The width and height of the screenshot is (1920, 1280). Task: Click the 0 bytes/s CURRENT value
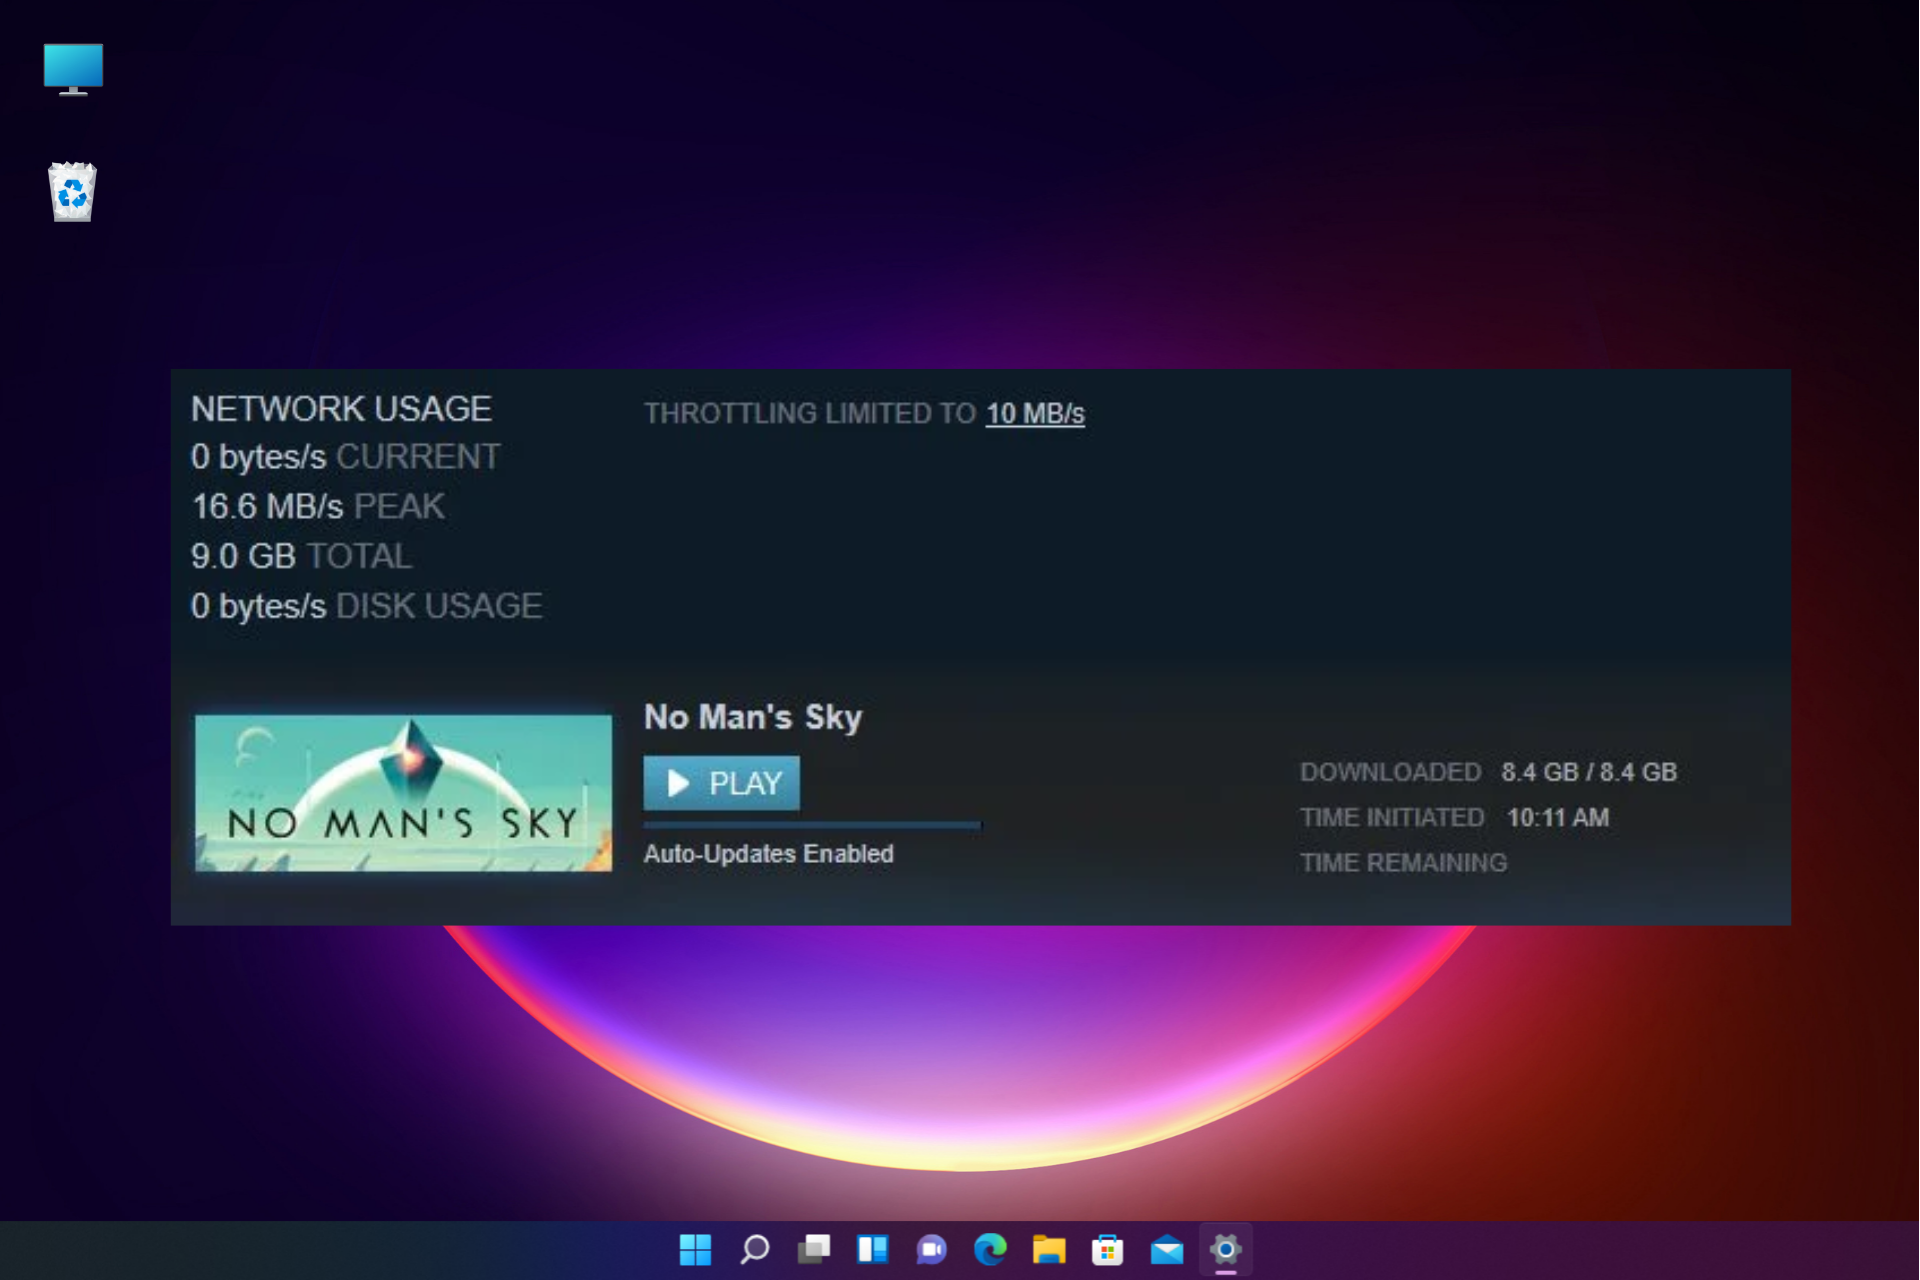(258, 457)
